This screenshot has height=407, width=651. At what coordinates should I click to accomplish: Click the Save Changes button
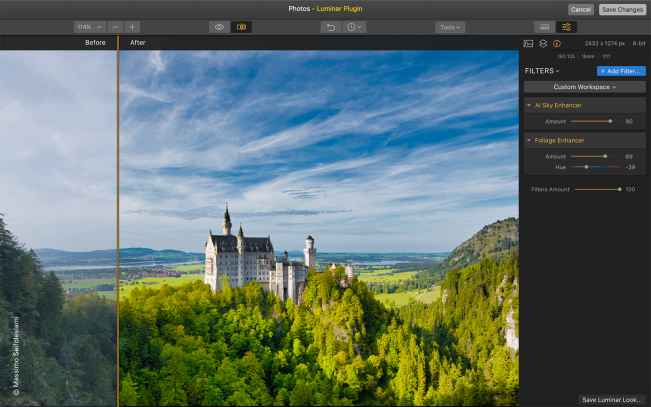click(x=622, y=9)
